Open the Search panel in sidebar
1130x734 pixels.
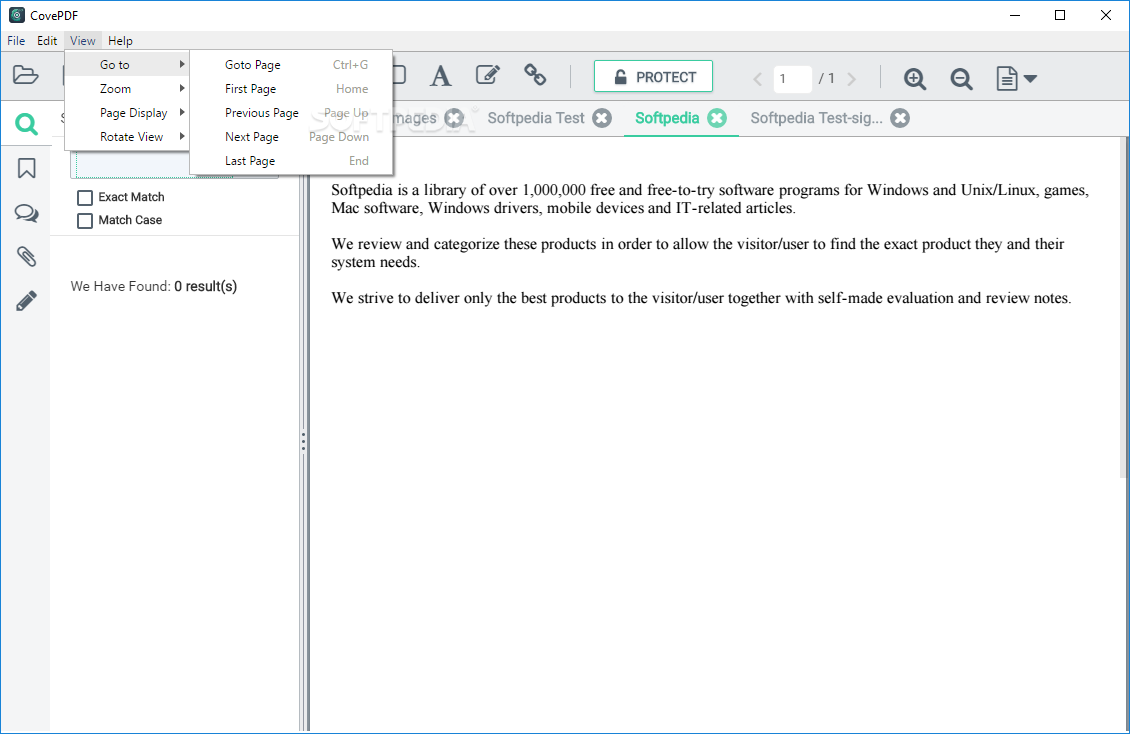tap(26, 125)
